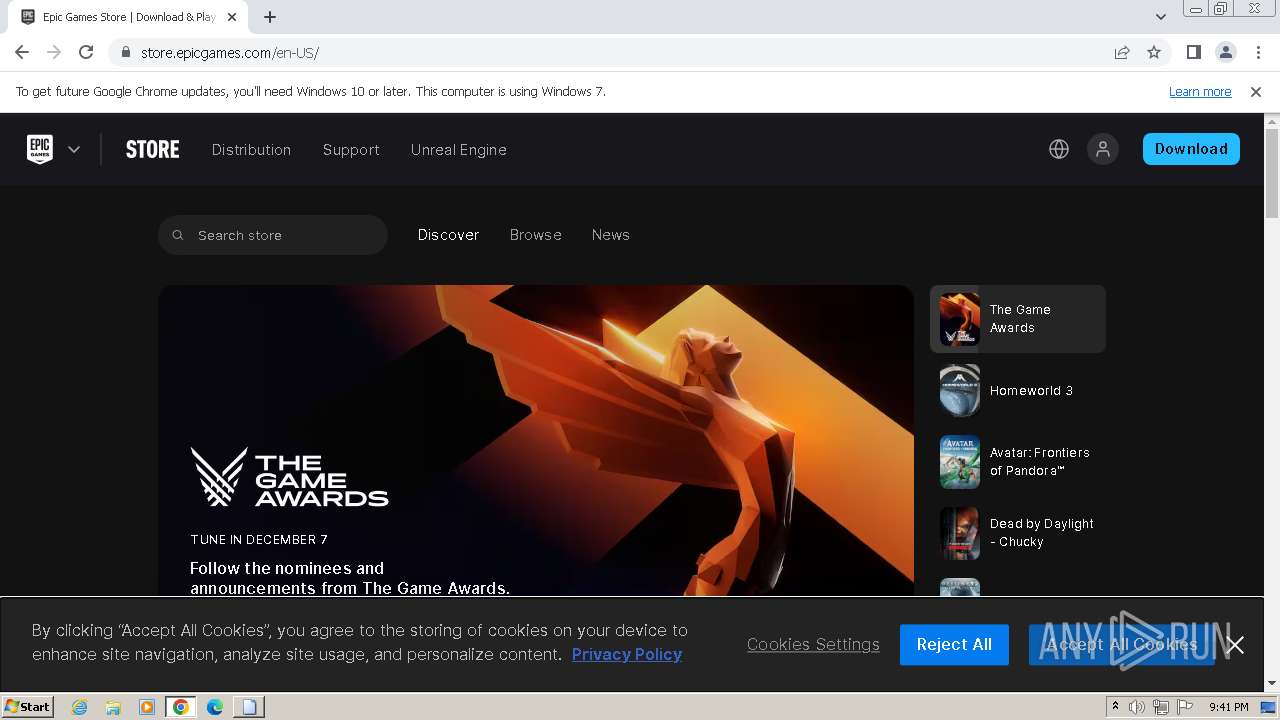Select the Epic Games Store browser tab
Viewport: 1280px width, 720px height.
[130, 17]
